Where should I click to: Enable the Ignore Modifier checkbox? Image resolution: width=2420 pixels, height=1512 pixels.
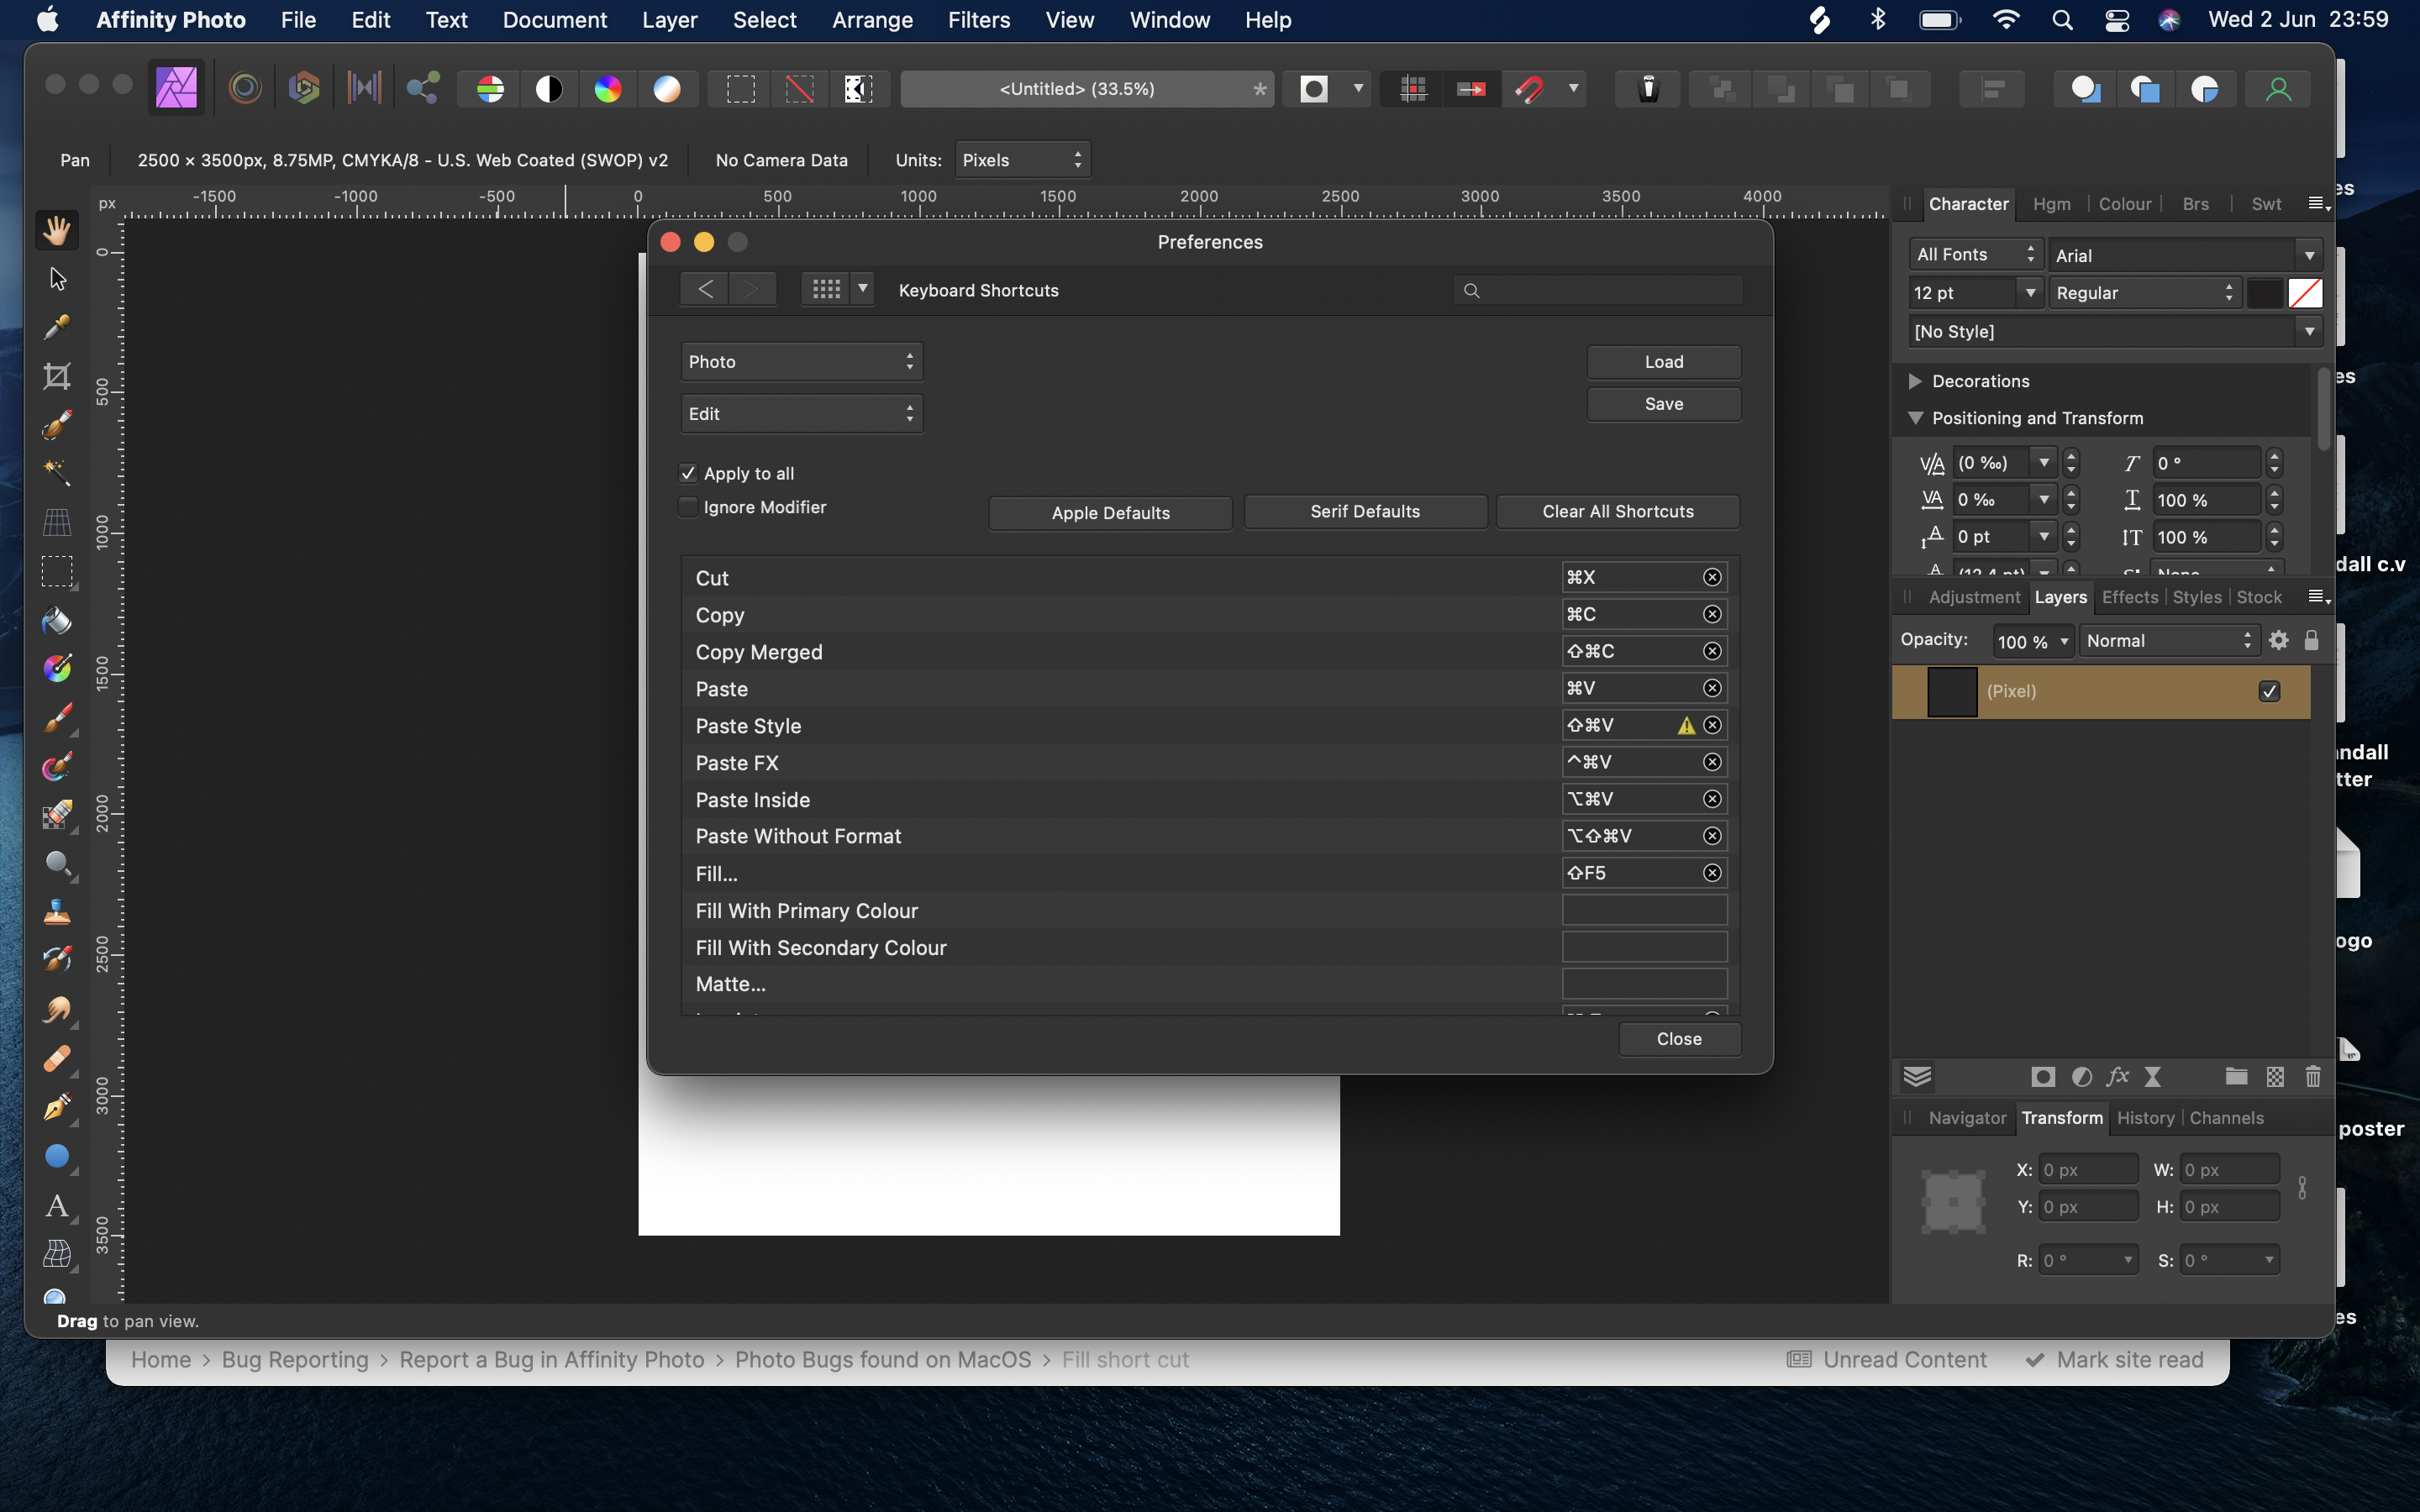coord(688,507)
